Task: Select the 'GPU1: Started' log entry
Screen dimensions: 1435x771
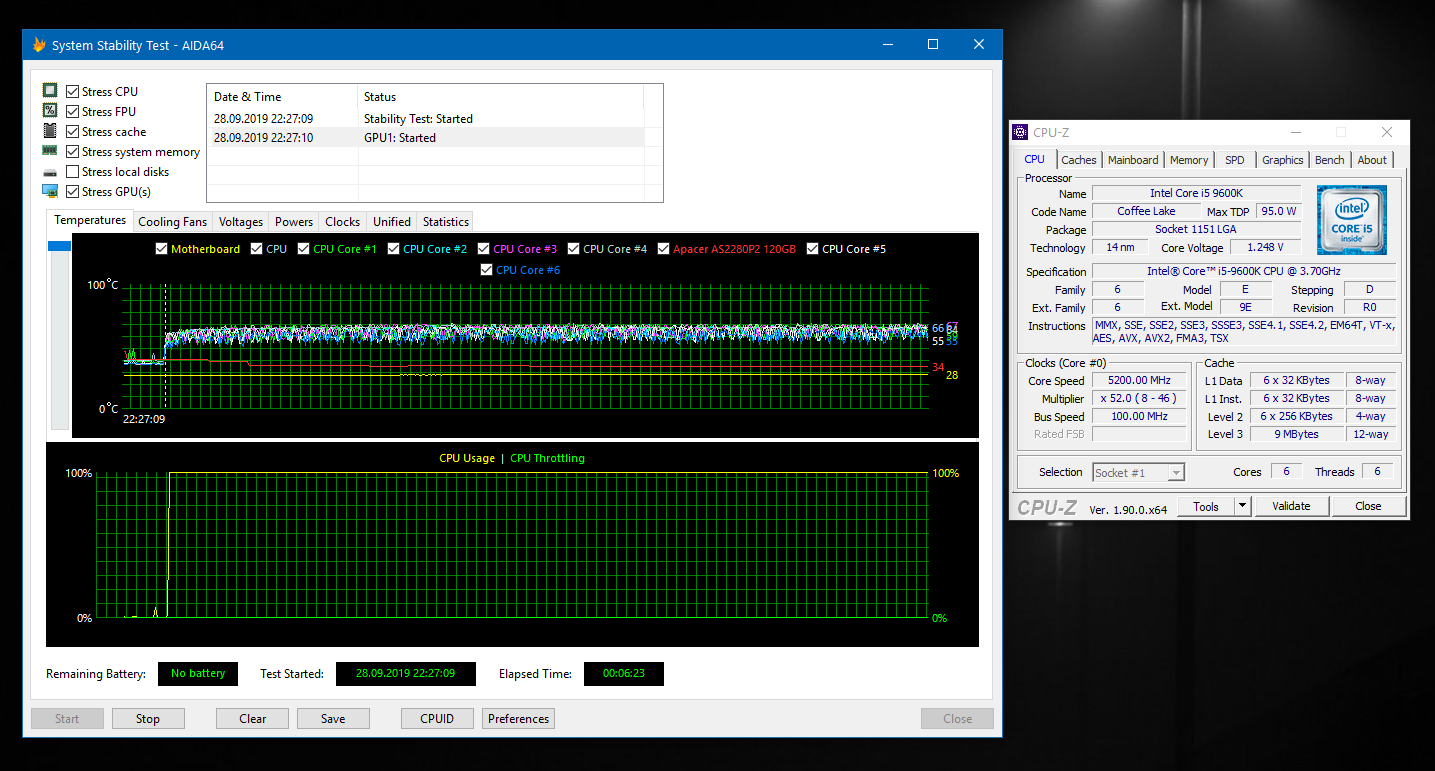Action: point(425,138)
